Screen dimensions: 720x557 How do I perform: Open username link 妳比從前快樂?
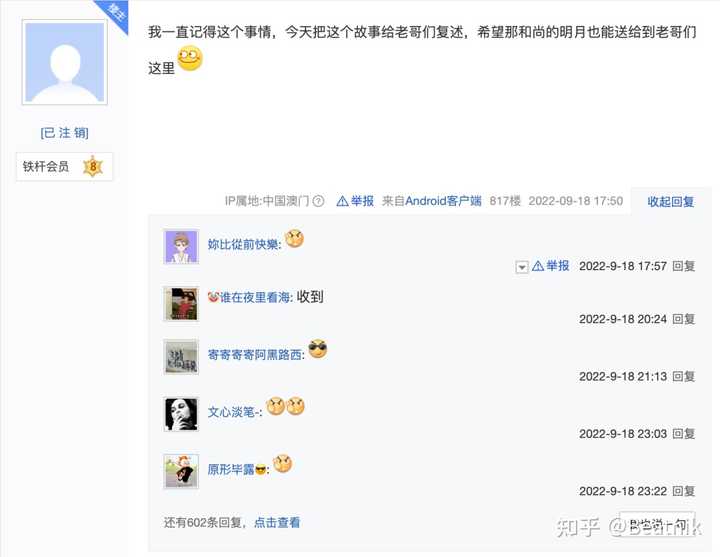[x=243, y=244]
